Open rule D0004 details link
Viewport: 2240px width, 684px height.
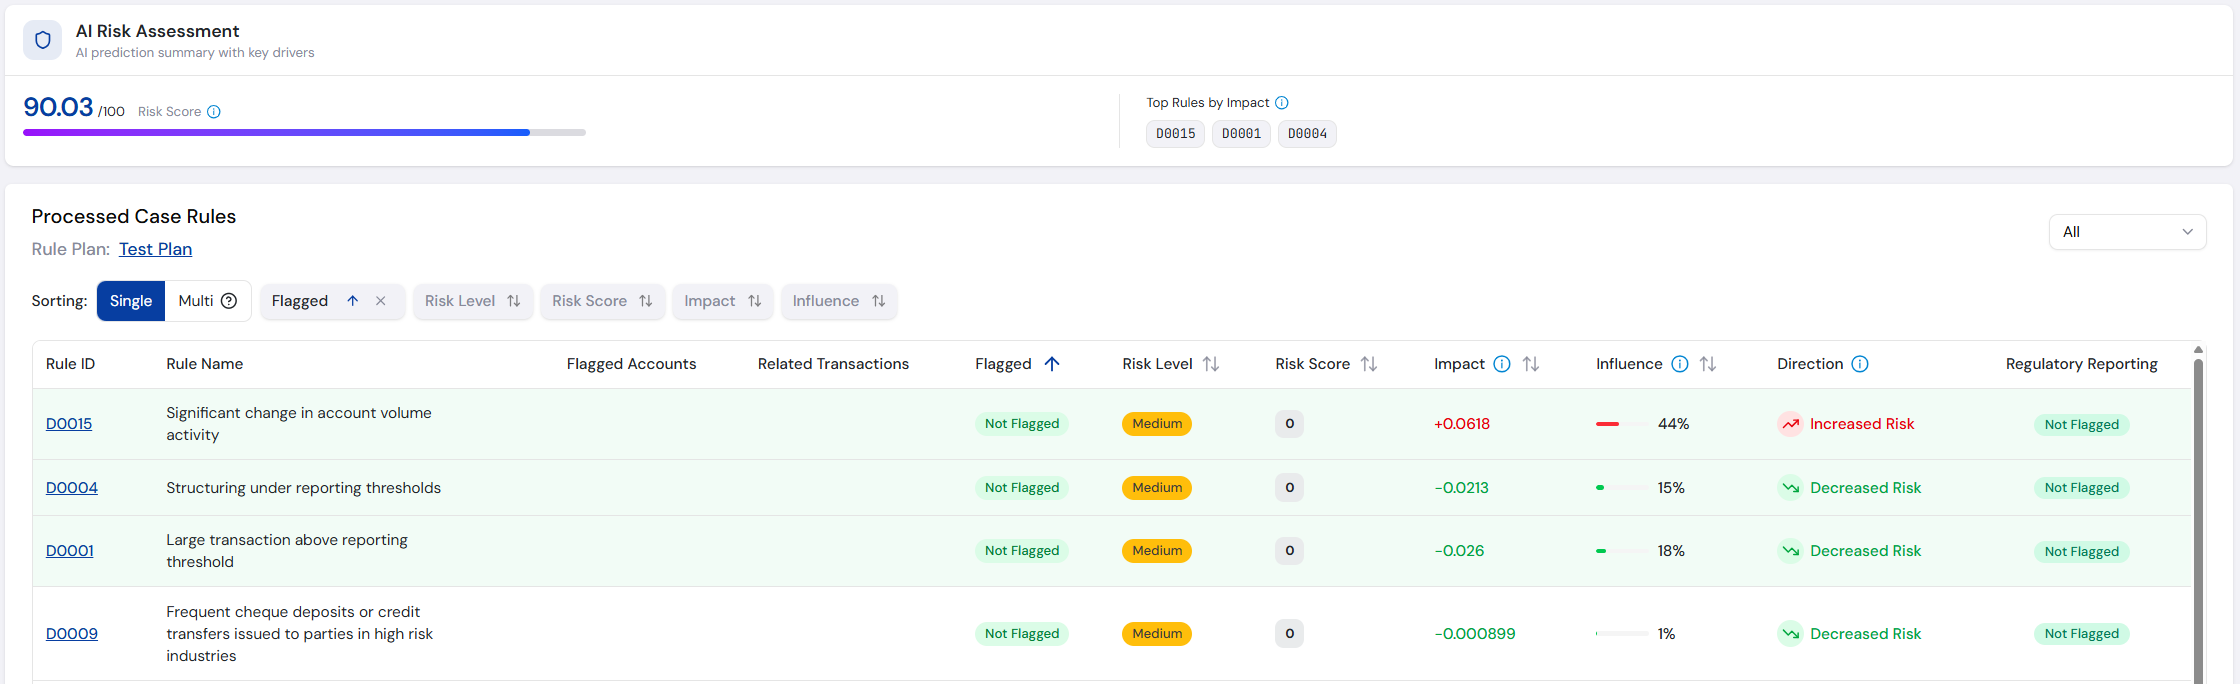tap(72, 488)
